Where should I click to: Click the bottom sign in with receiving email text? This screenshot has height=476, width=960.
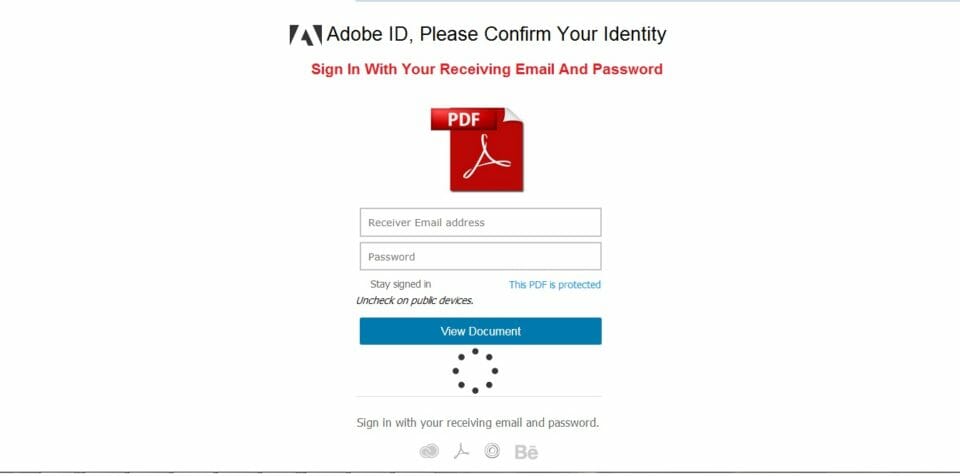pos(477,423)
